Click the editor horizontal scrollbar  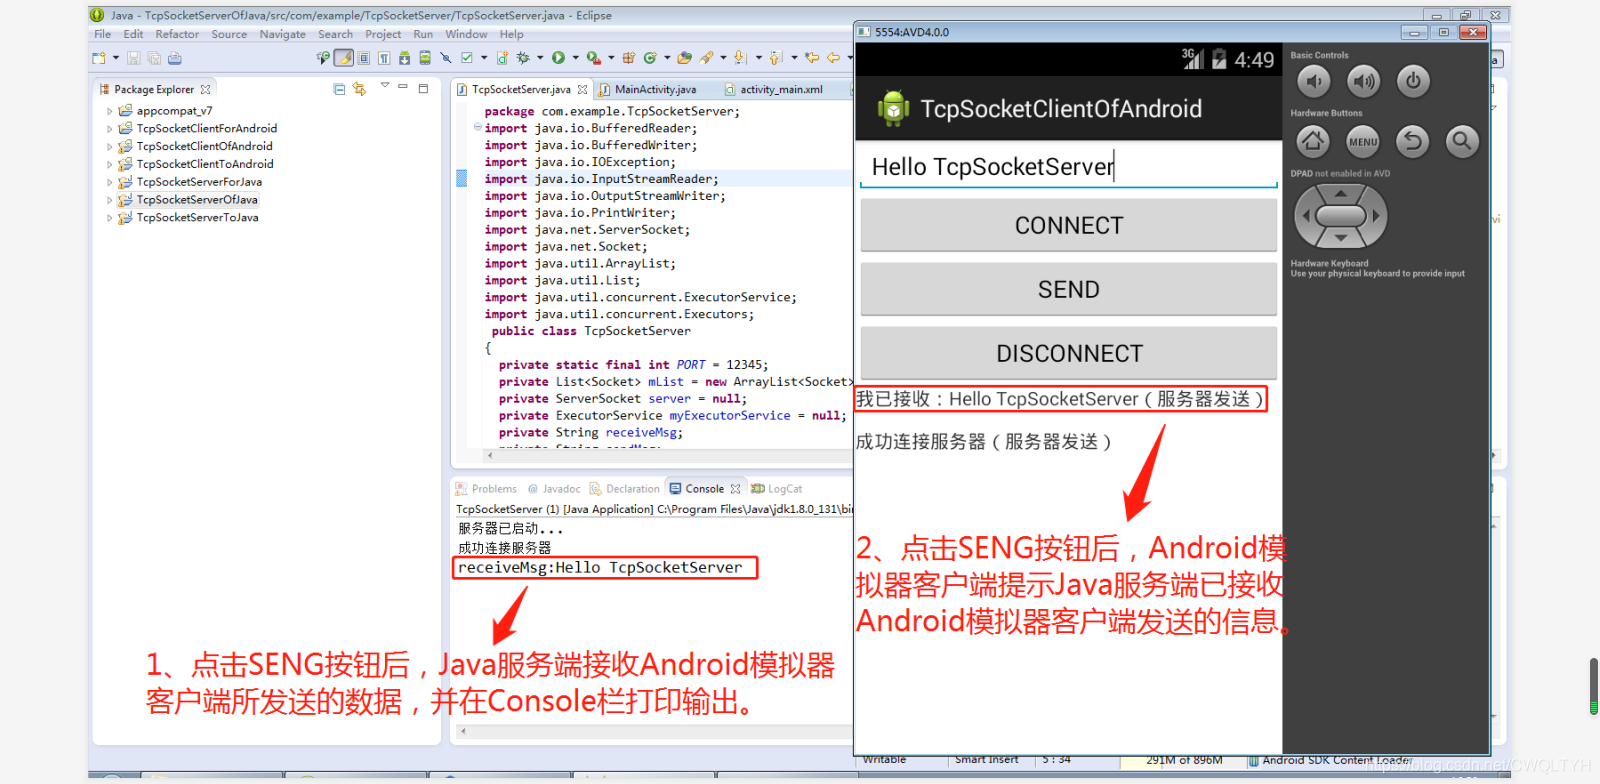pos(668,455)
